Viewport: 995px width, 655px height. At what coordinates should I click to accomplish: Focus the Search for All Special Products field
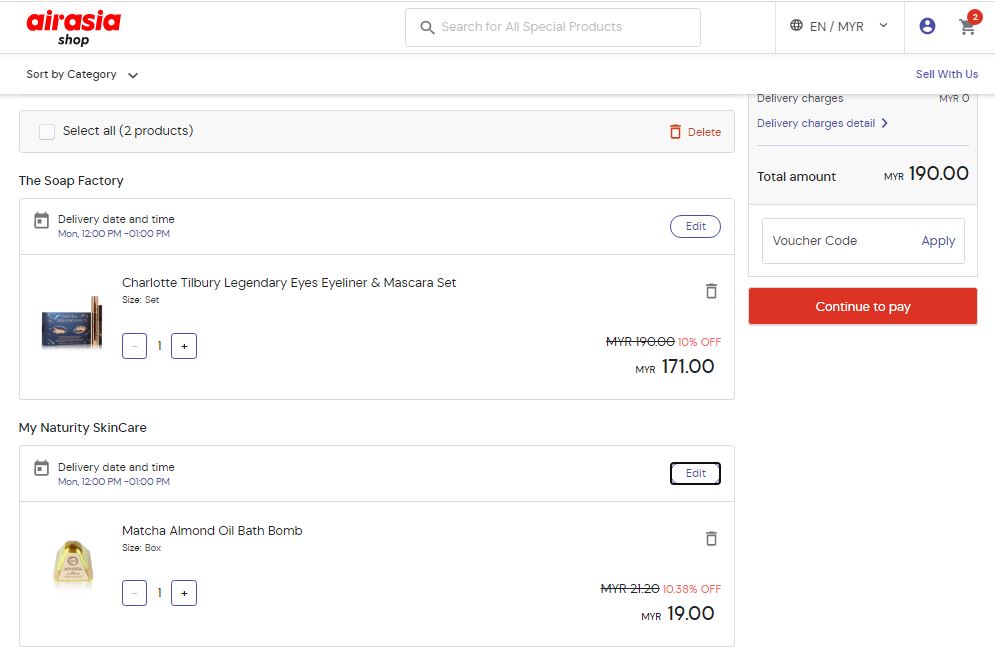553,27
